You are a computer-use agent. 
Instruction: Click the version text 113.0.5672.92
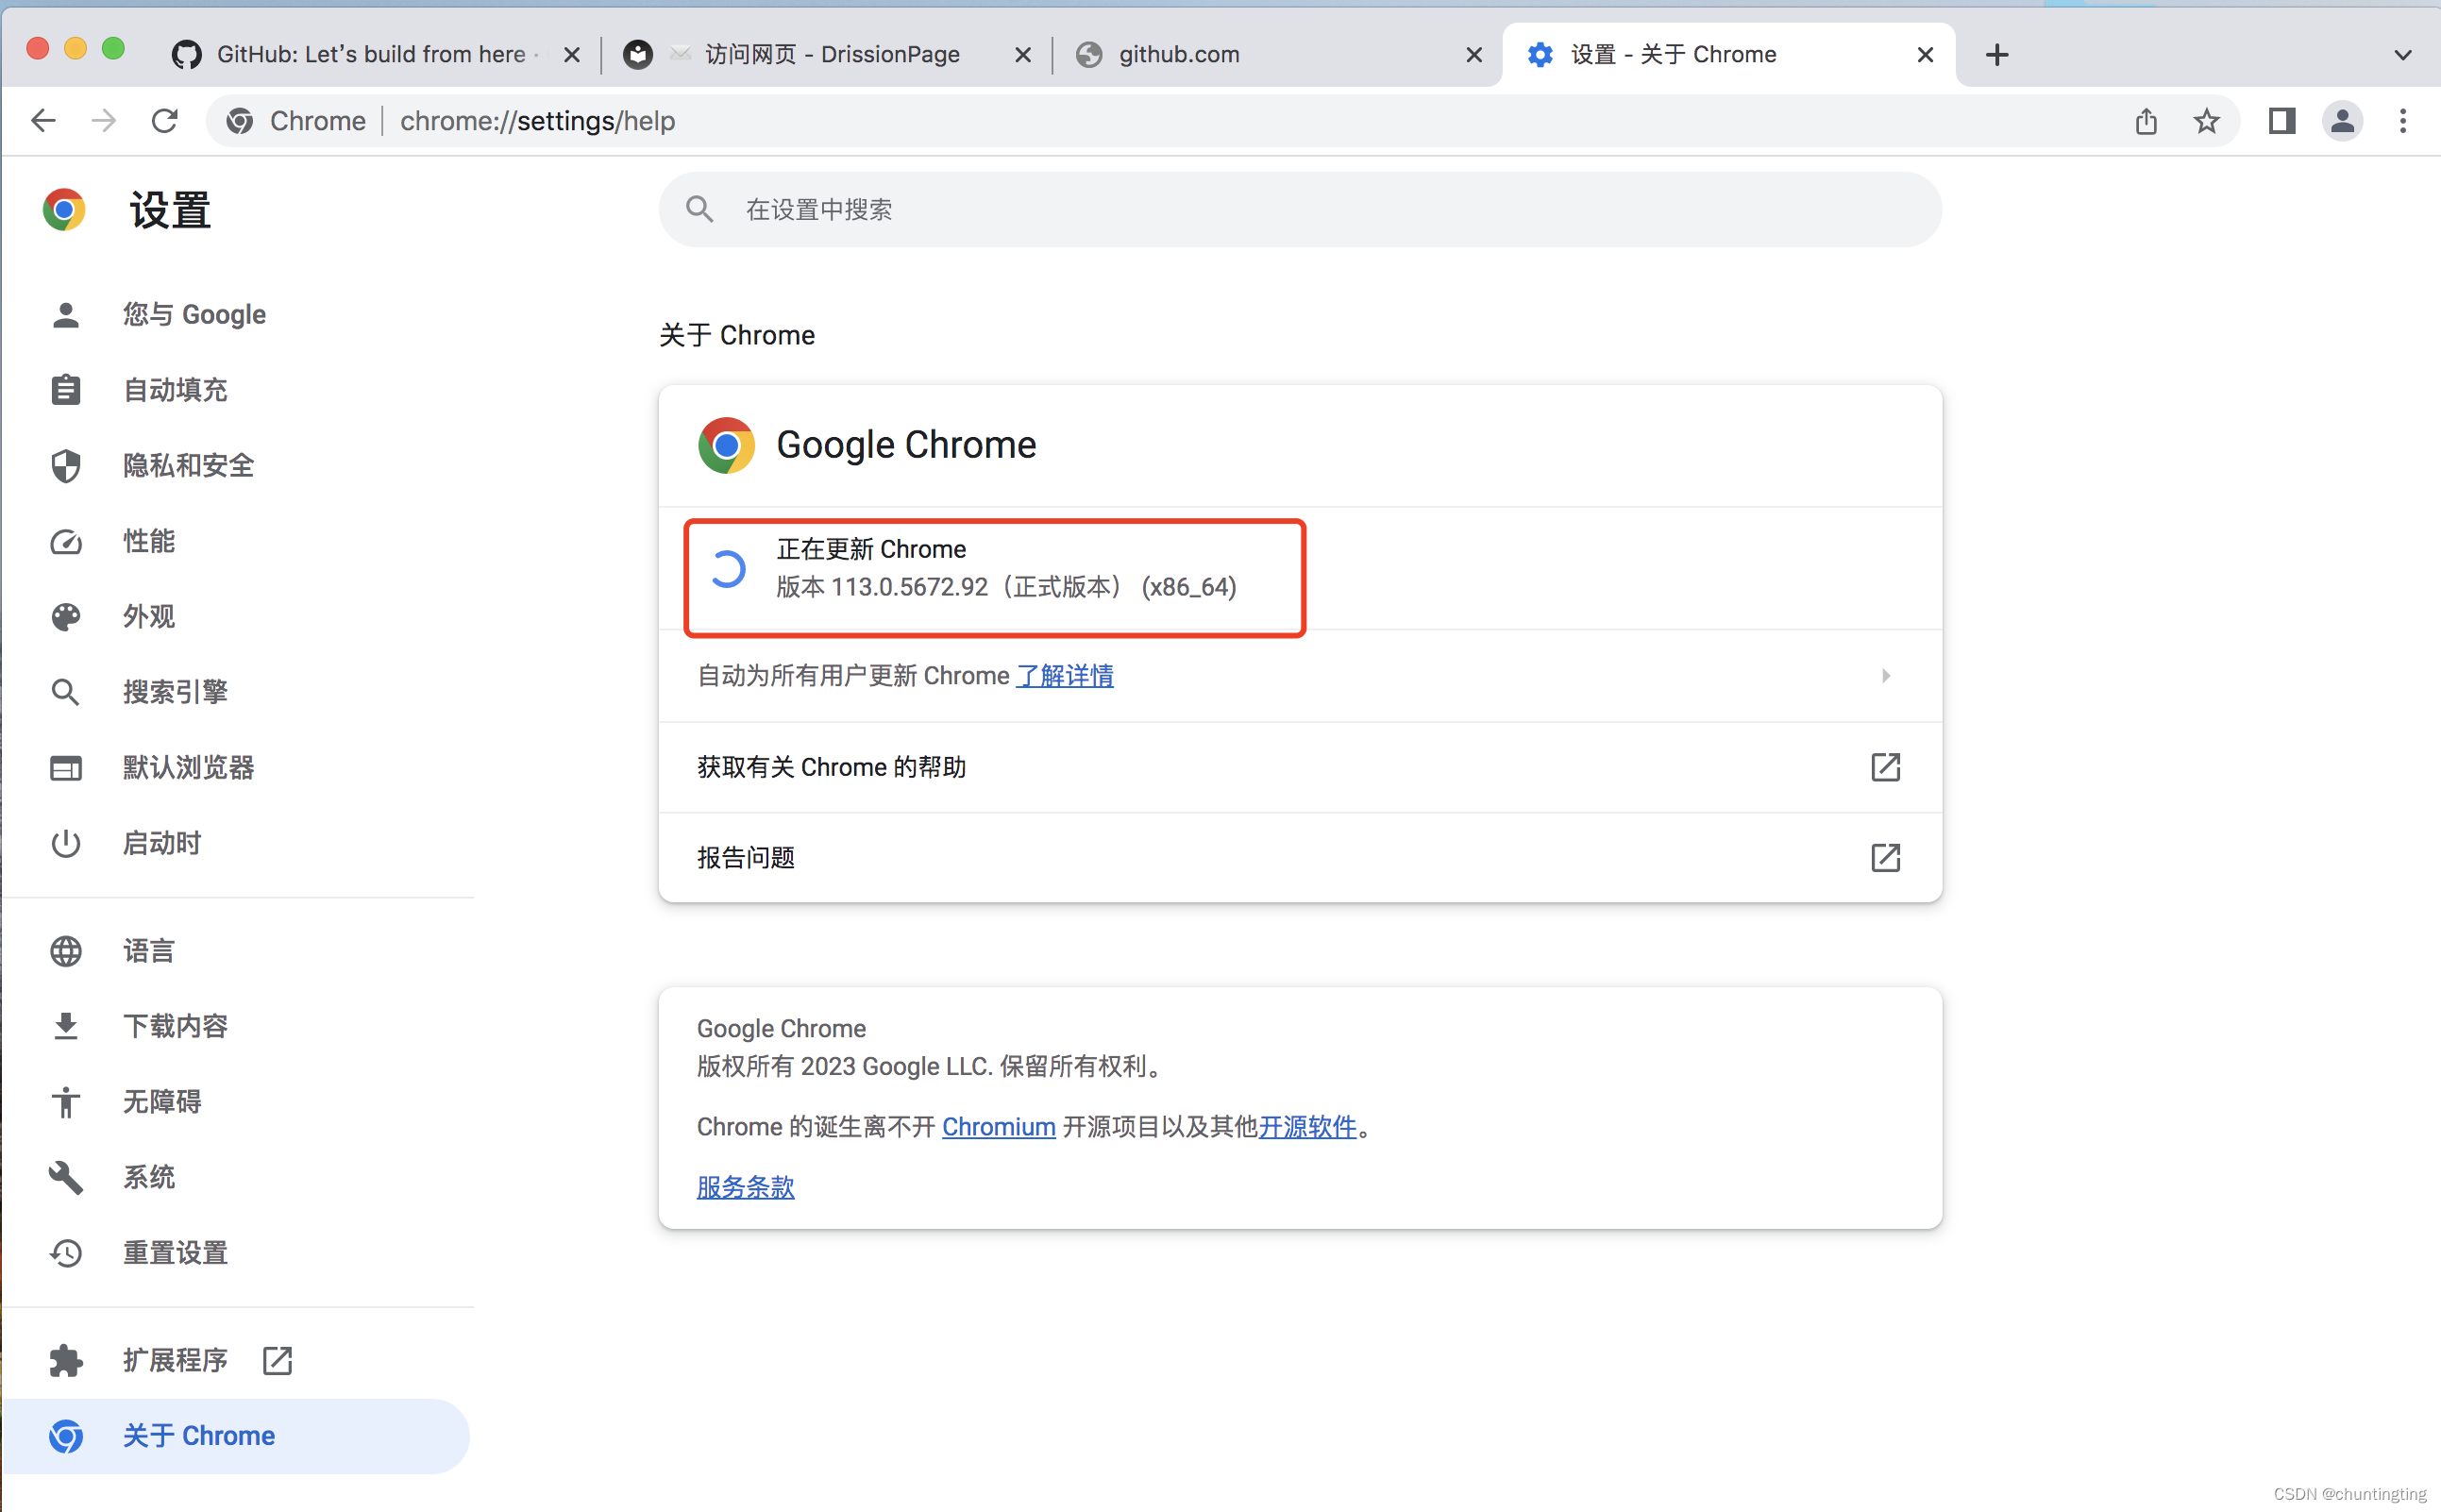(x=909, y=587)
